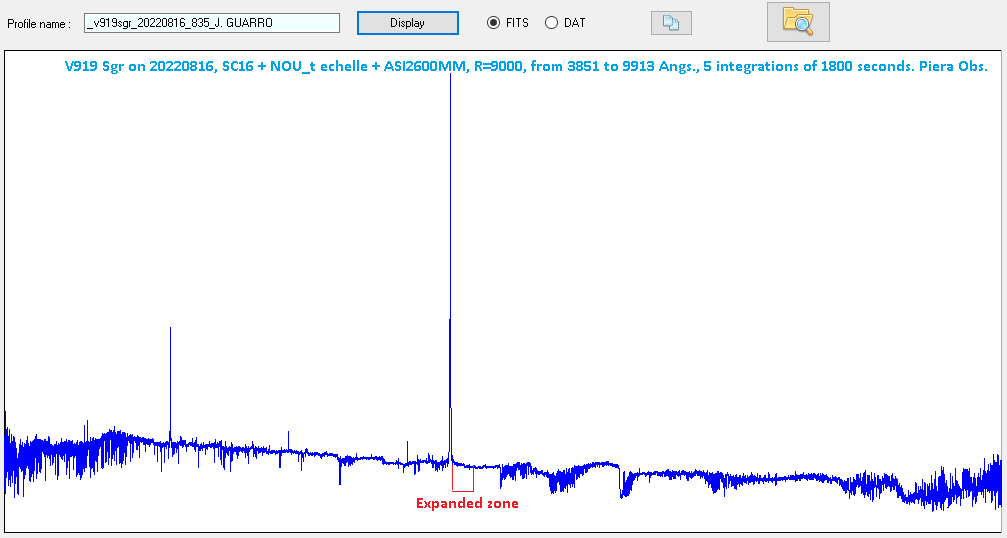Select the FITS radio button
The image size is (1007, 538).
click(493, 23)
